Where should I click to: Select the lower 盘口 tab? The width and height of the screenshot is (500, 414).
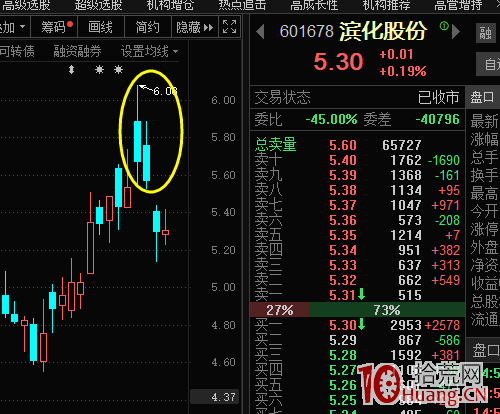pyautogui.click(x=484, y=350)
